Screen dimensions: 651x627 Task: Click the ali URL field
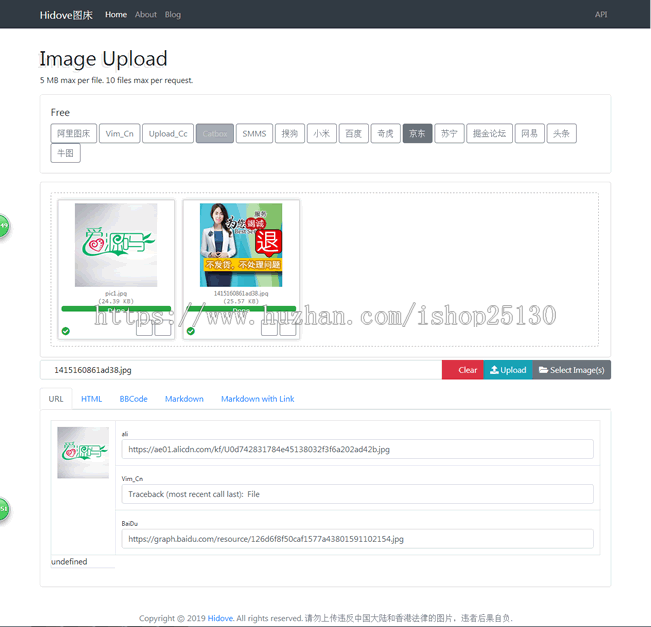click(357, 449)
